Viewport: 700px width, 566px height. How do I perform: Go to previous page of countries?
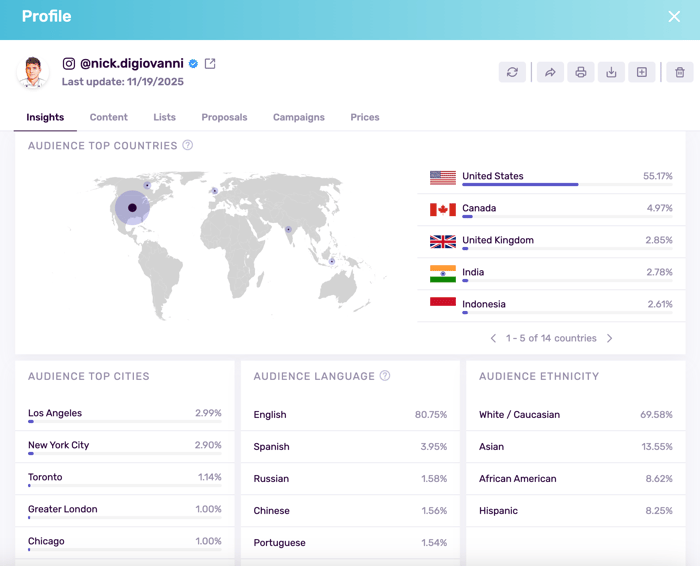point(493,339)
